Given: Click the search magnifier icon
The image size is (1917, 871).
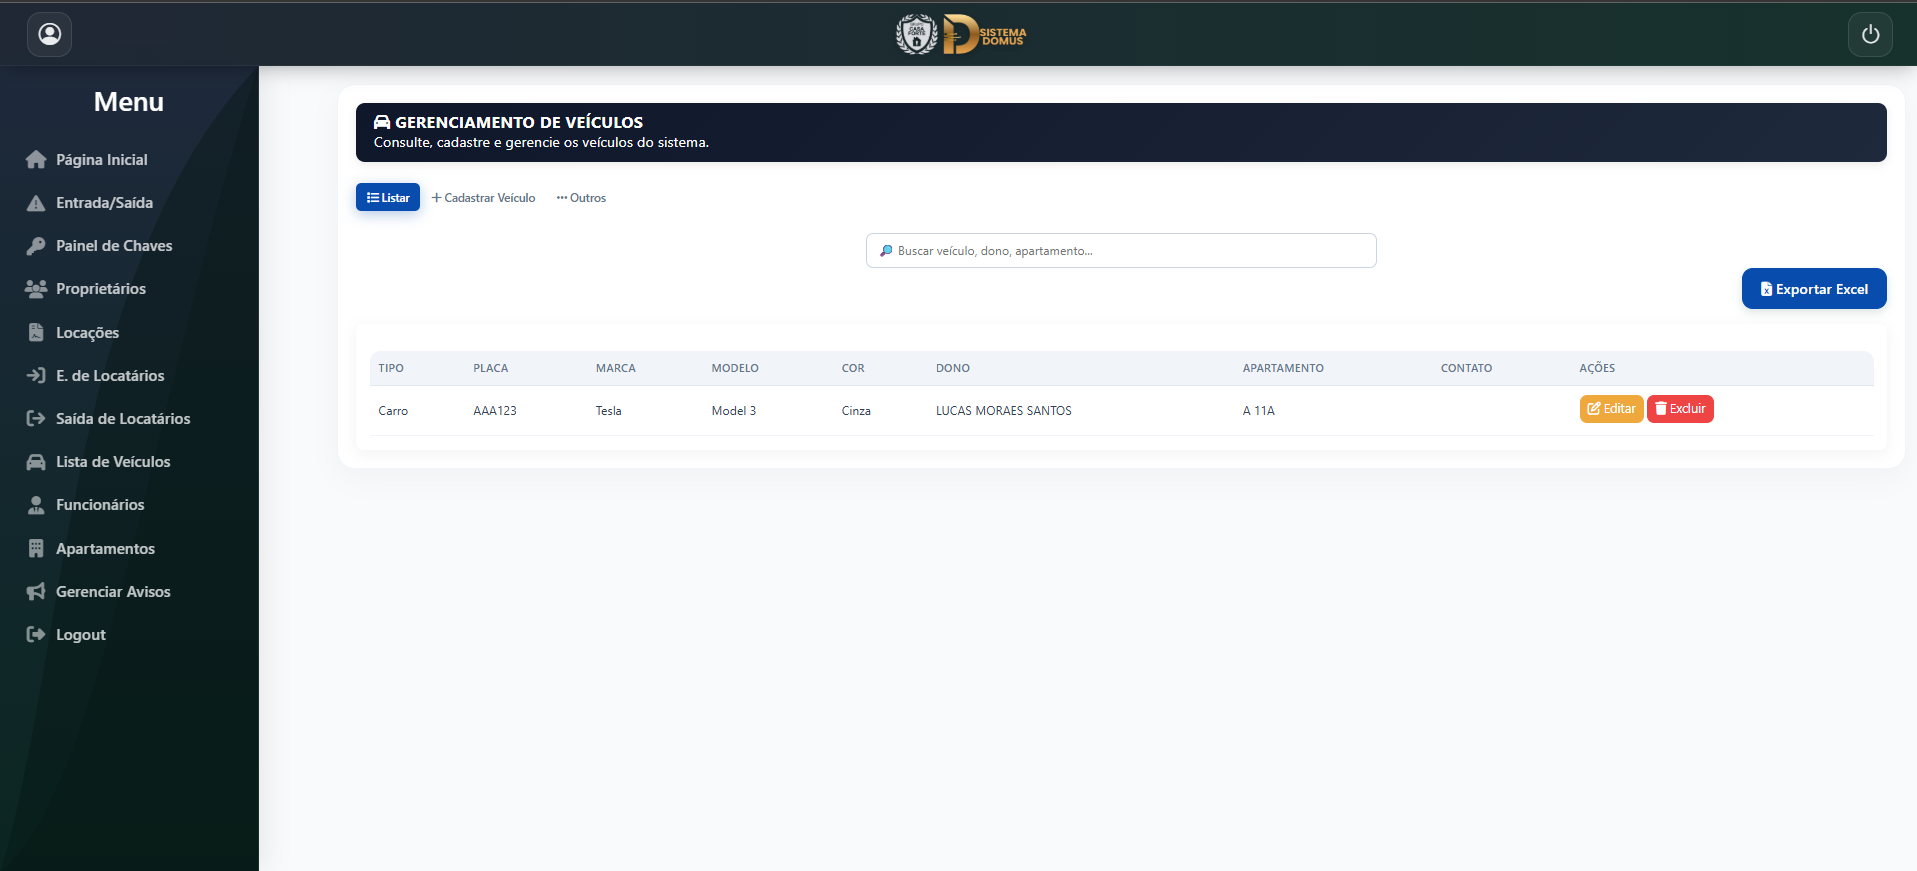Looking at the screenshot, I should coord(886,251).
